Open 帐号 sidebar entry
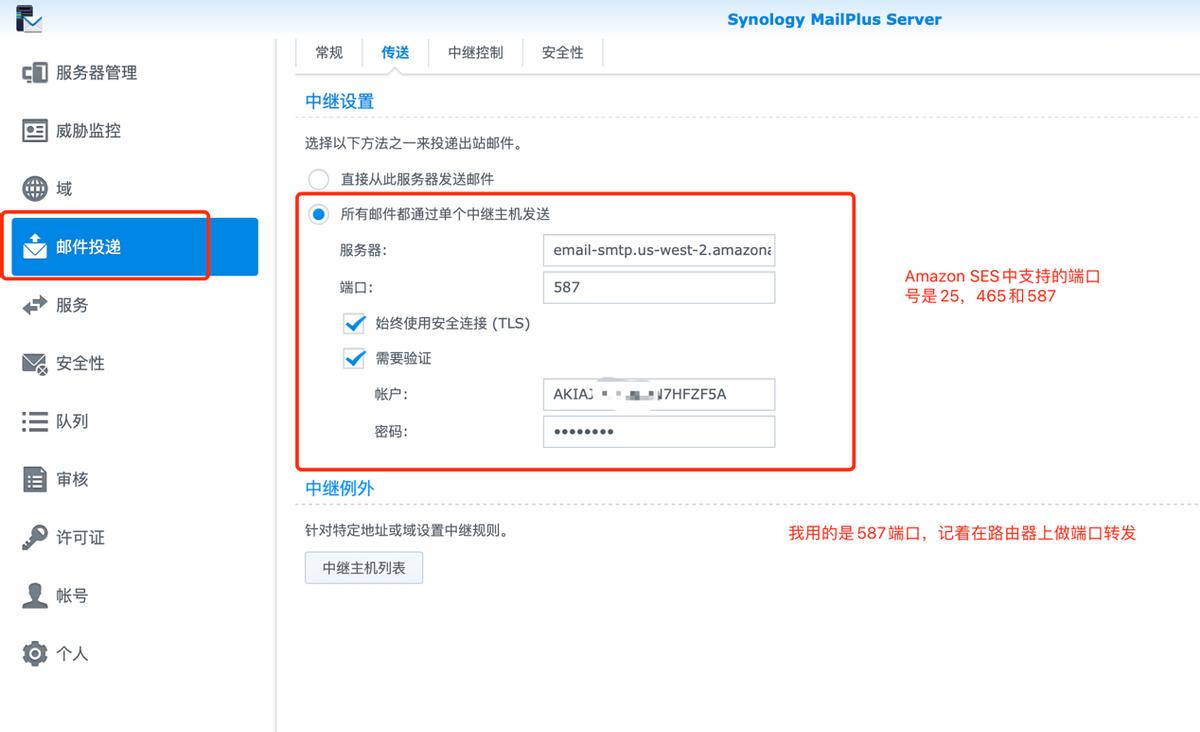Image resolution: width=1200 pixels, height=732 pixels. tap(135, 595)
